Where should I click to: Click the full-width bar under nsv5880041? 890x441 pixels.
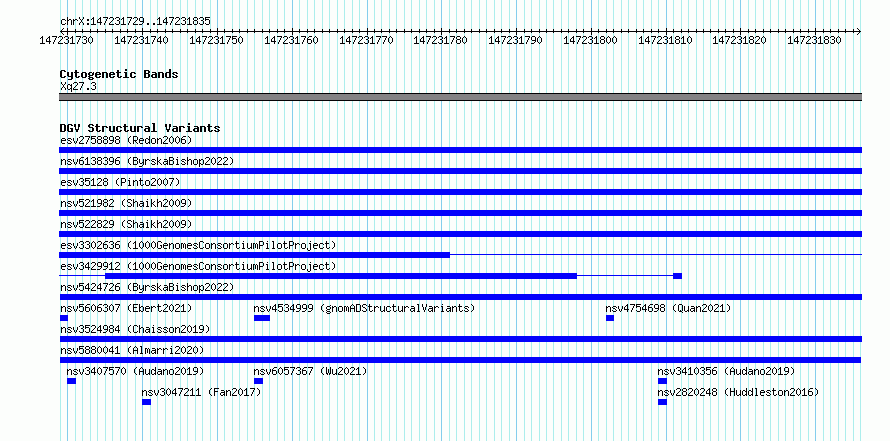click(460, 360)
